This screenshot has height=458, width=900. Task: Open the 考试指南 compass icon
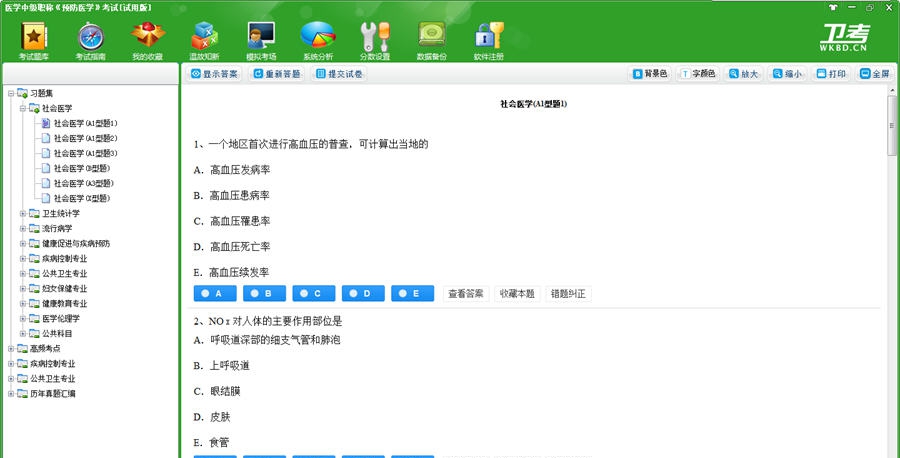pos(91,40)
